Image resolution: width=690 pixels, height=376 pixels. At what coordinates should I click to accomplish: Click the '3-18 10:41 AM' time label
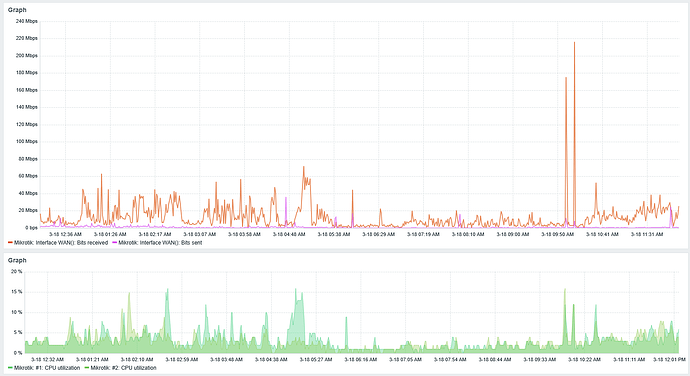click(x=602, y=234)
